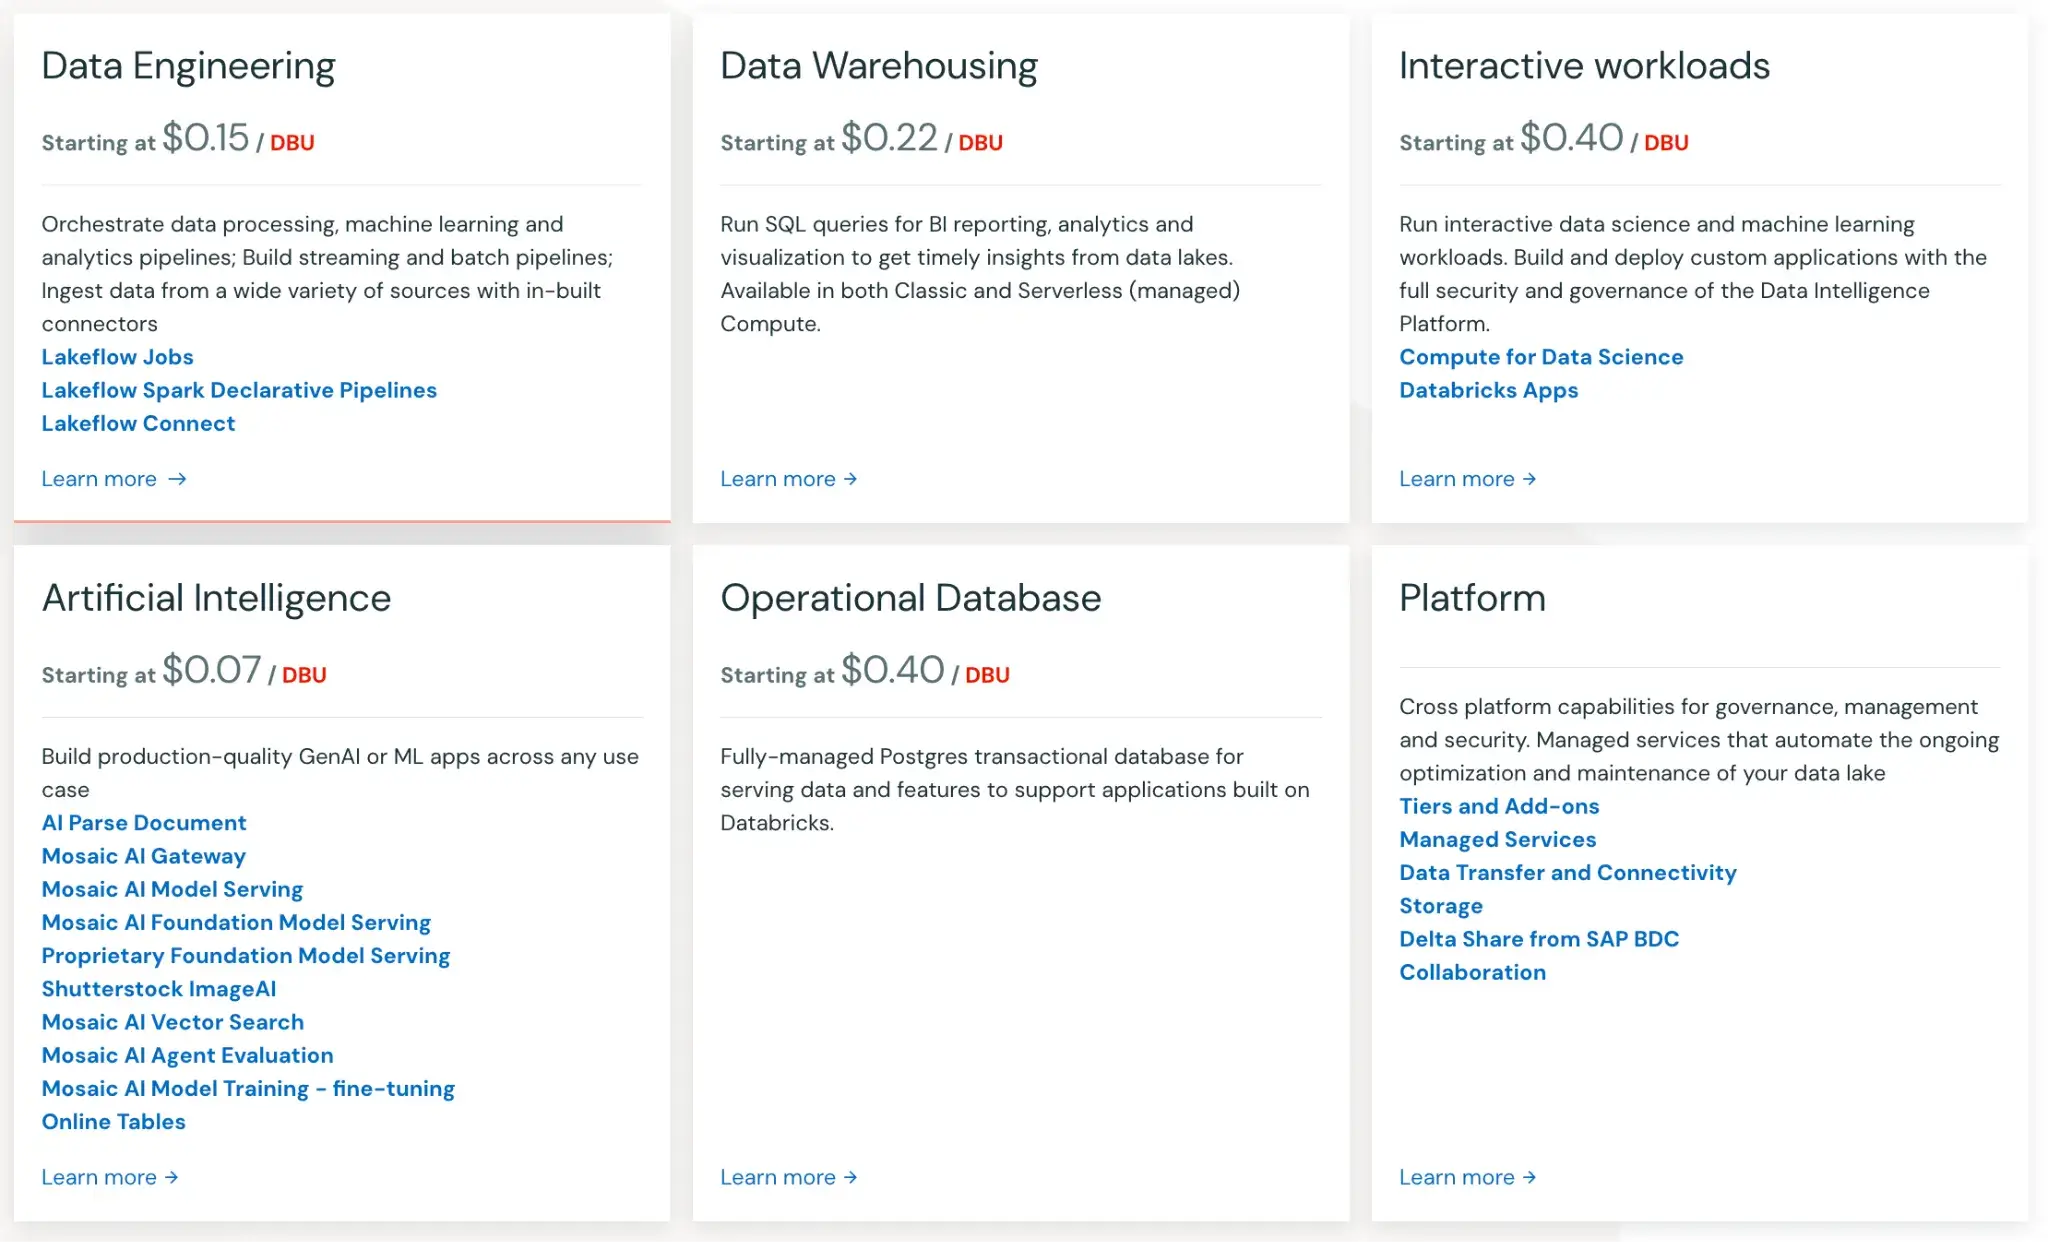The height and width of the screenshot is (1242, 2048).
Task: Open Mosaic AI Gateway link
Action: (x=143, y=856)
